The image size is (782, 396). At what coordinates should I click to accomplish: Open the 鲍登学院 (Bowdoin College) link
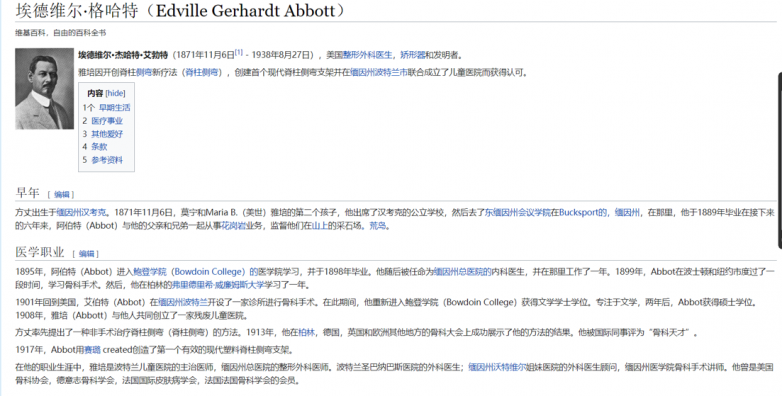[x=196, y=272]
